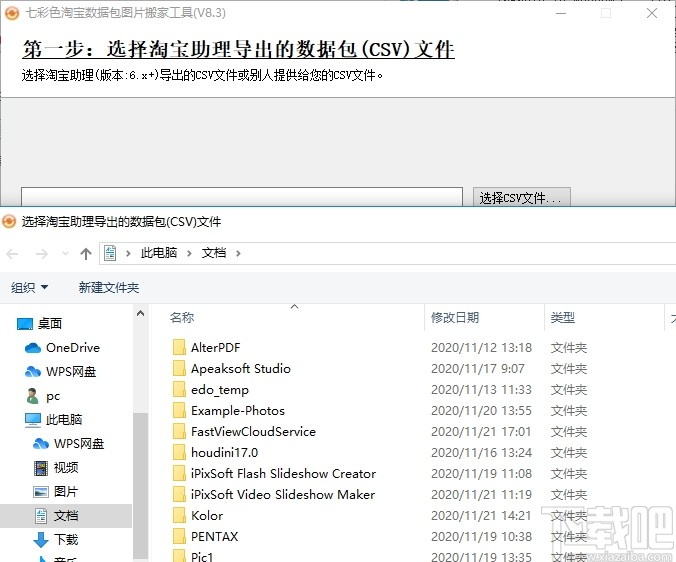Select WPS网盘 under 此电脑

79,443
